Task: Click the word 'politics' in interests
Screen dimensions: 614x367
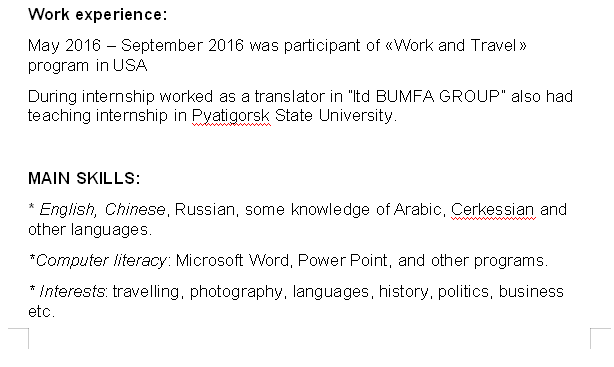Action: (x=463, y=292)
